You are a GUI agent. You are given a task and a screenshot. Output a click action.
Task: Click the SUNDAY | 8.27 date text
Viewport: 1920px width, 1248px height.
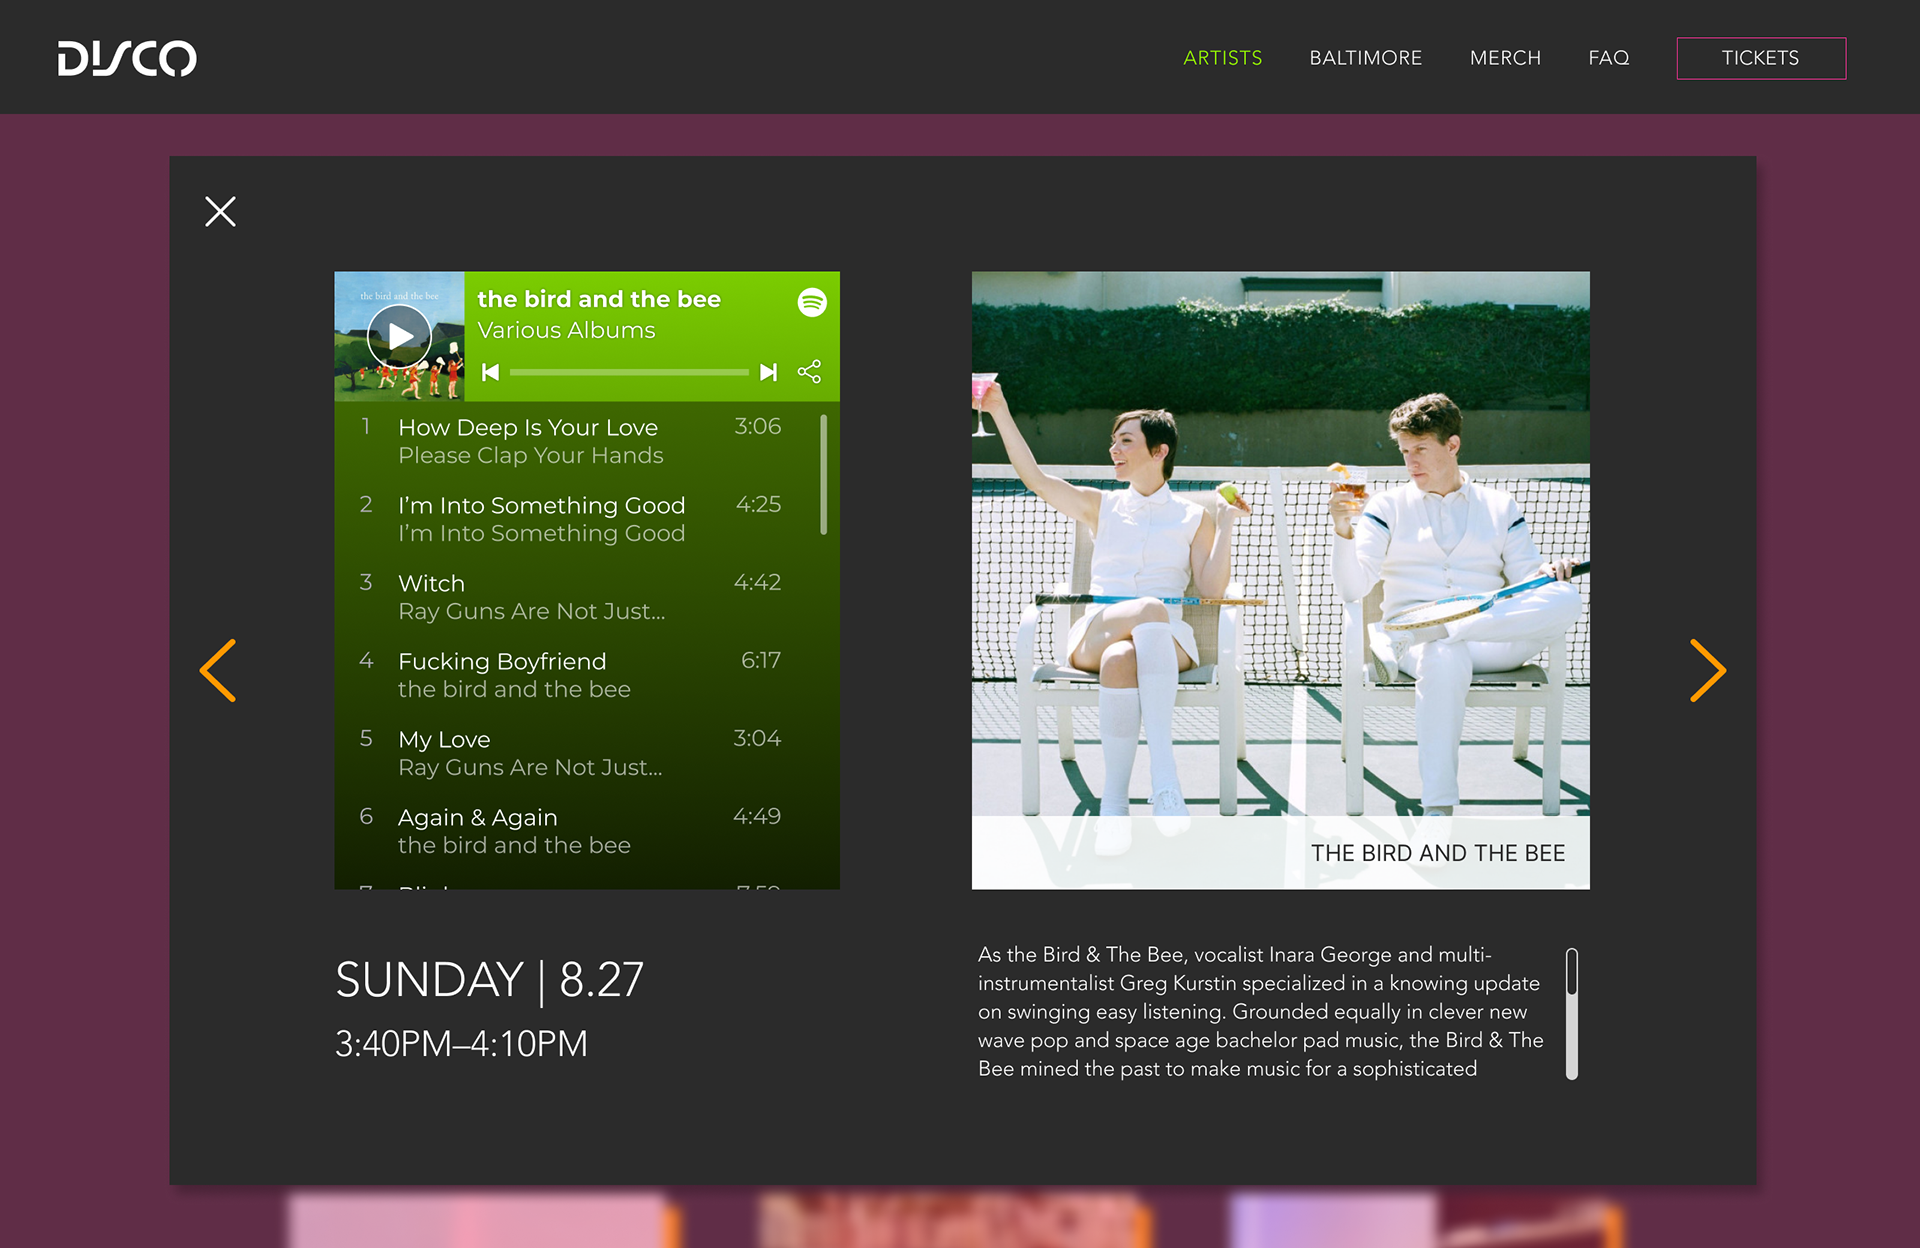pyautogui.click(x=489, y=979)
